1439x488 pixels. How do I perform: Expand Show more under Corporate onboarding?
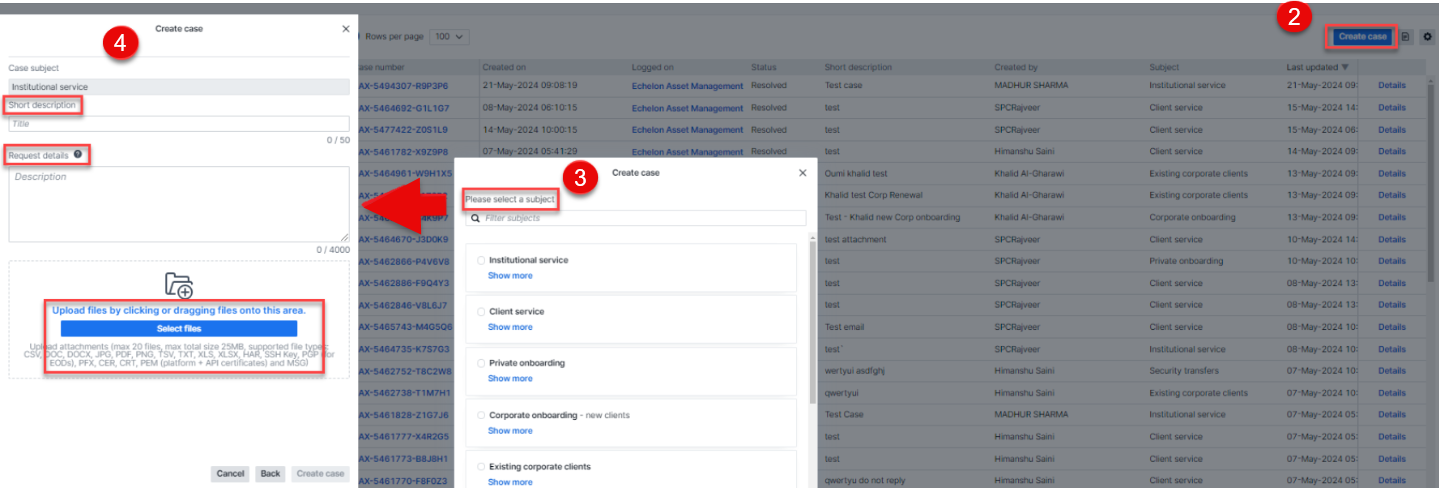pyautogui.click(x=510, y=430)
